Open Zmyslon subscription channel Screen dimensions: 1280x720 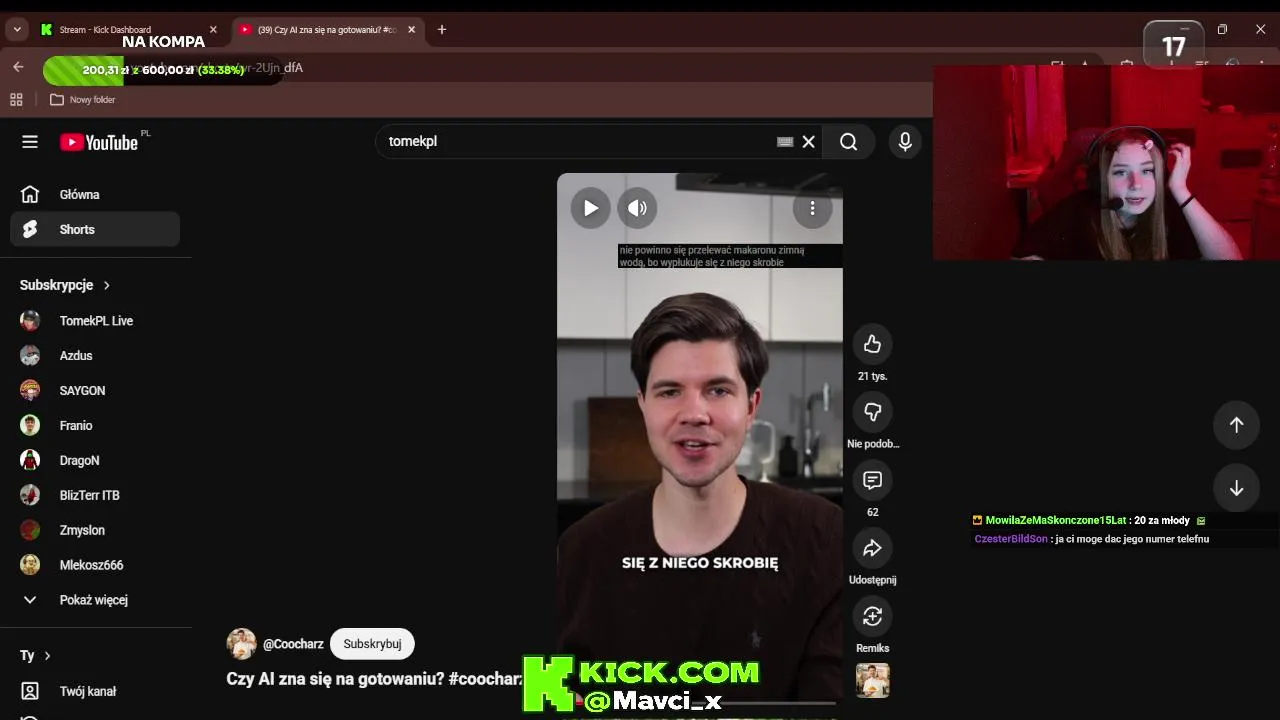coord(95,530)
